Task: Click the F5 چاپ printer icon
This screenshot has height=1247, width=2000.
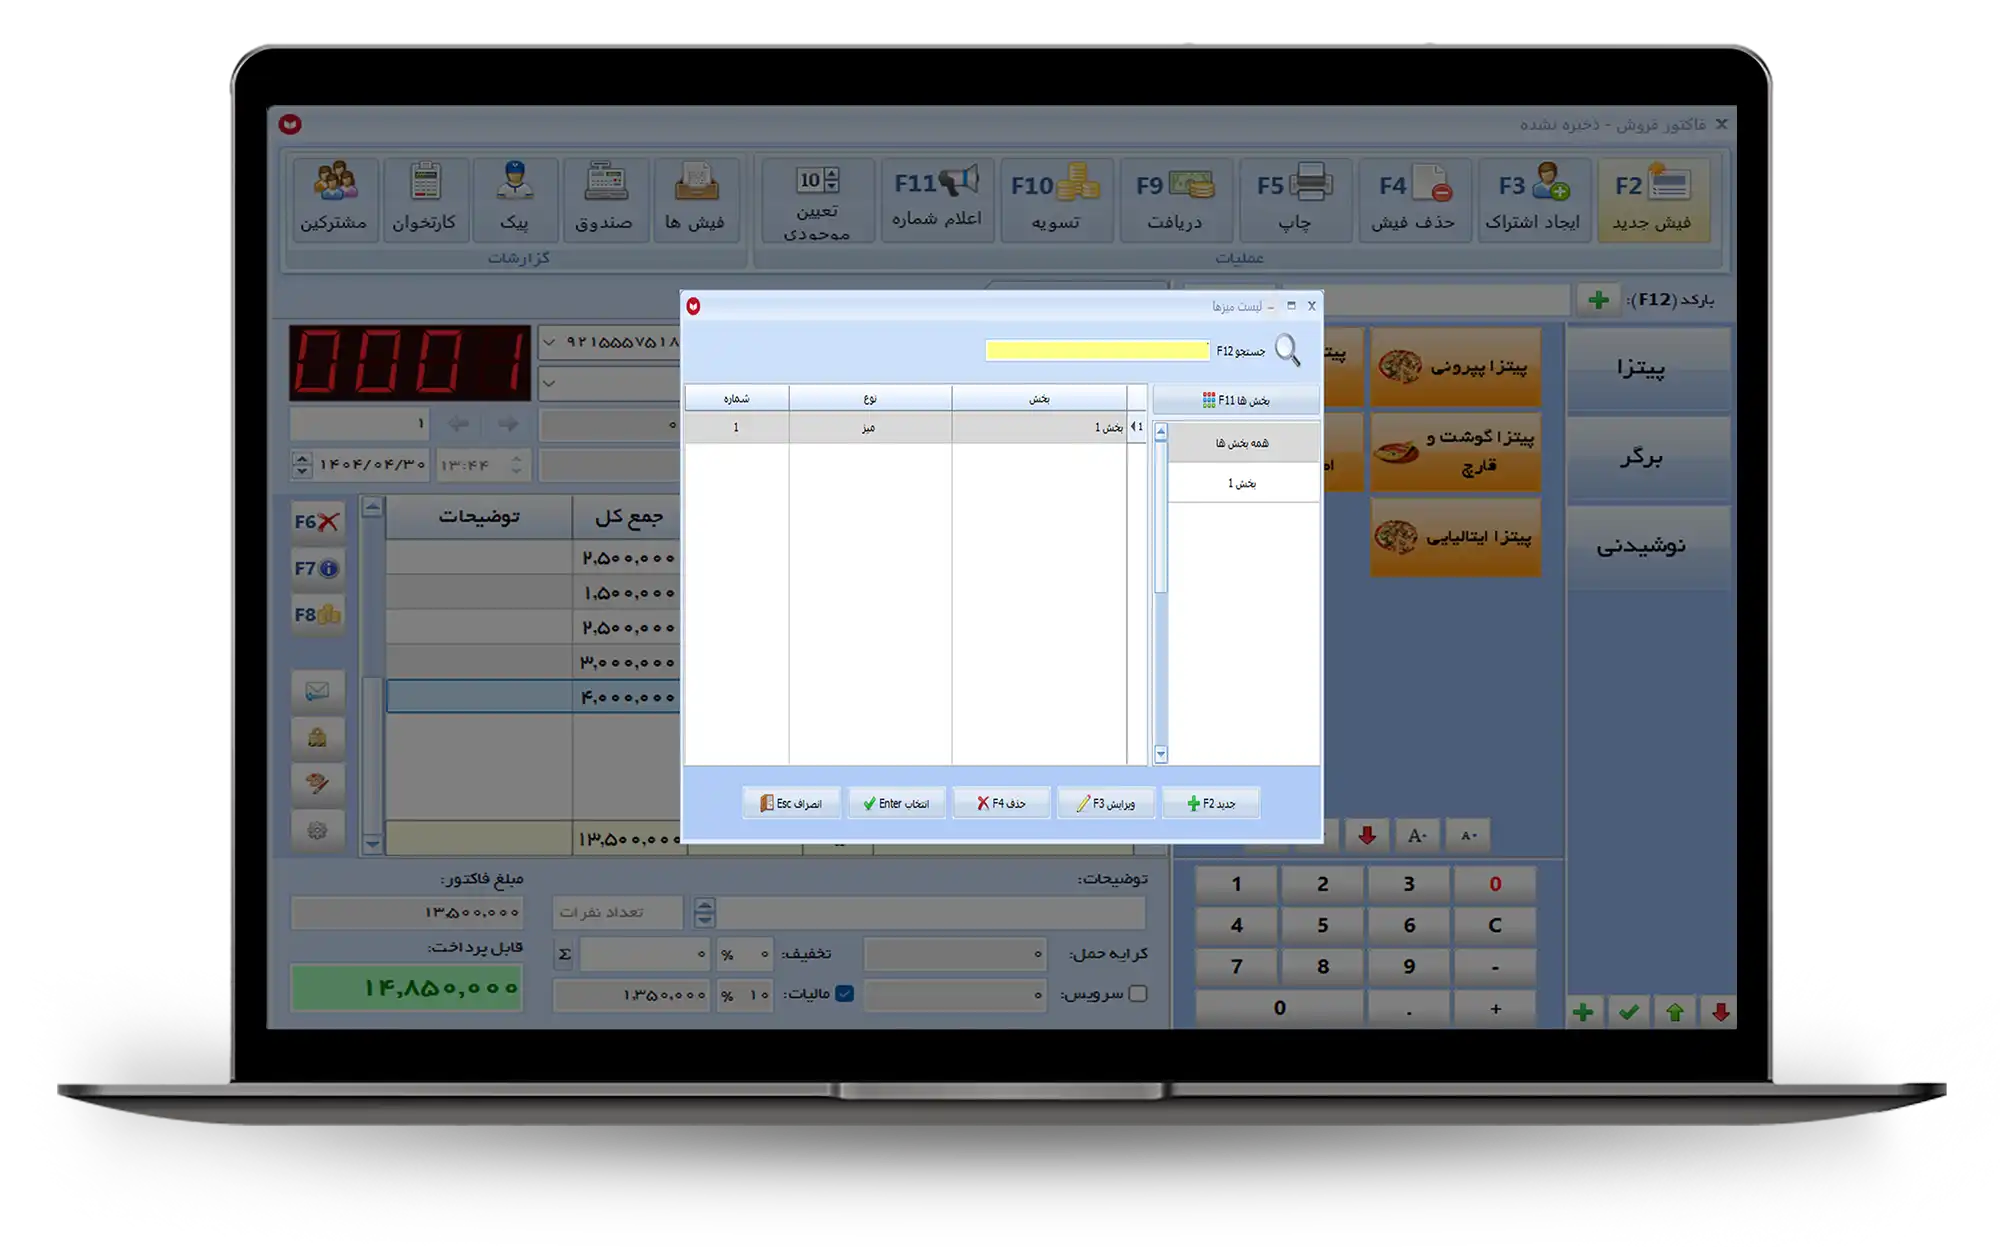Action: point(1294,199)
